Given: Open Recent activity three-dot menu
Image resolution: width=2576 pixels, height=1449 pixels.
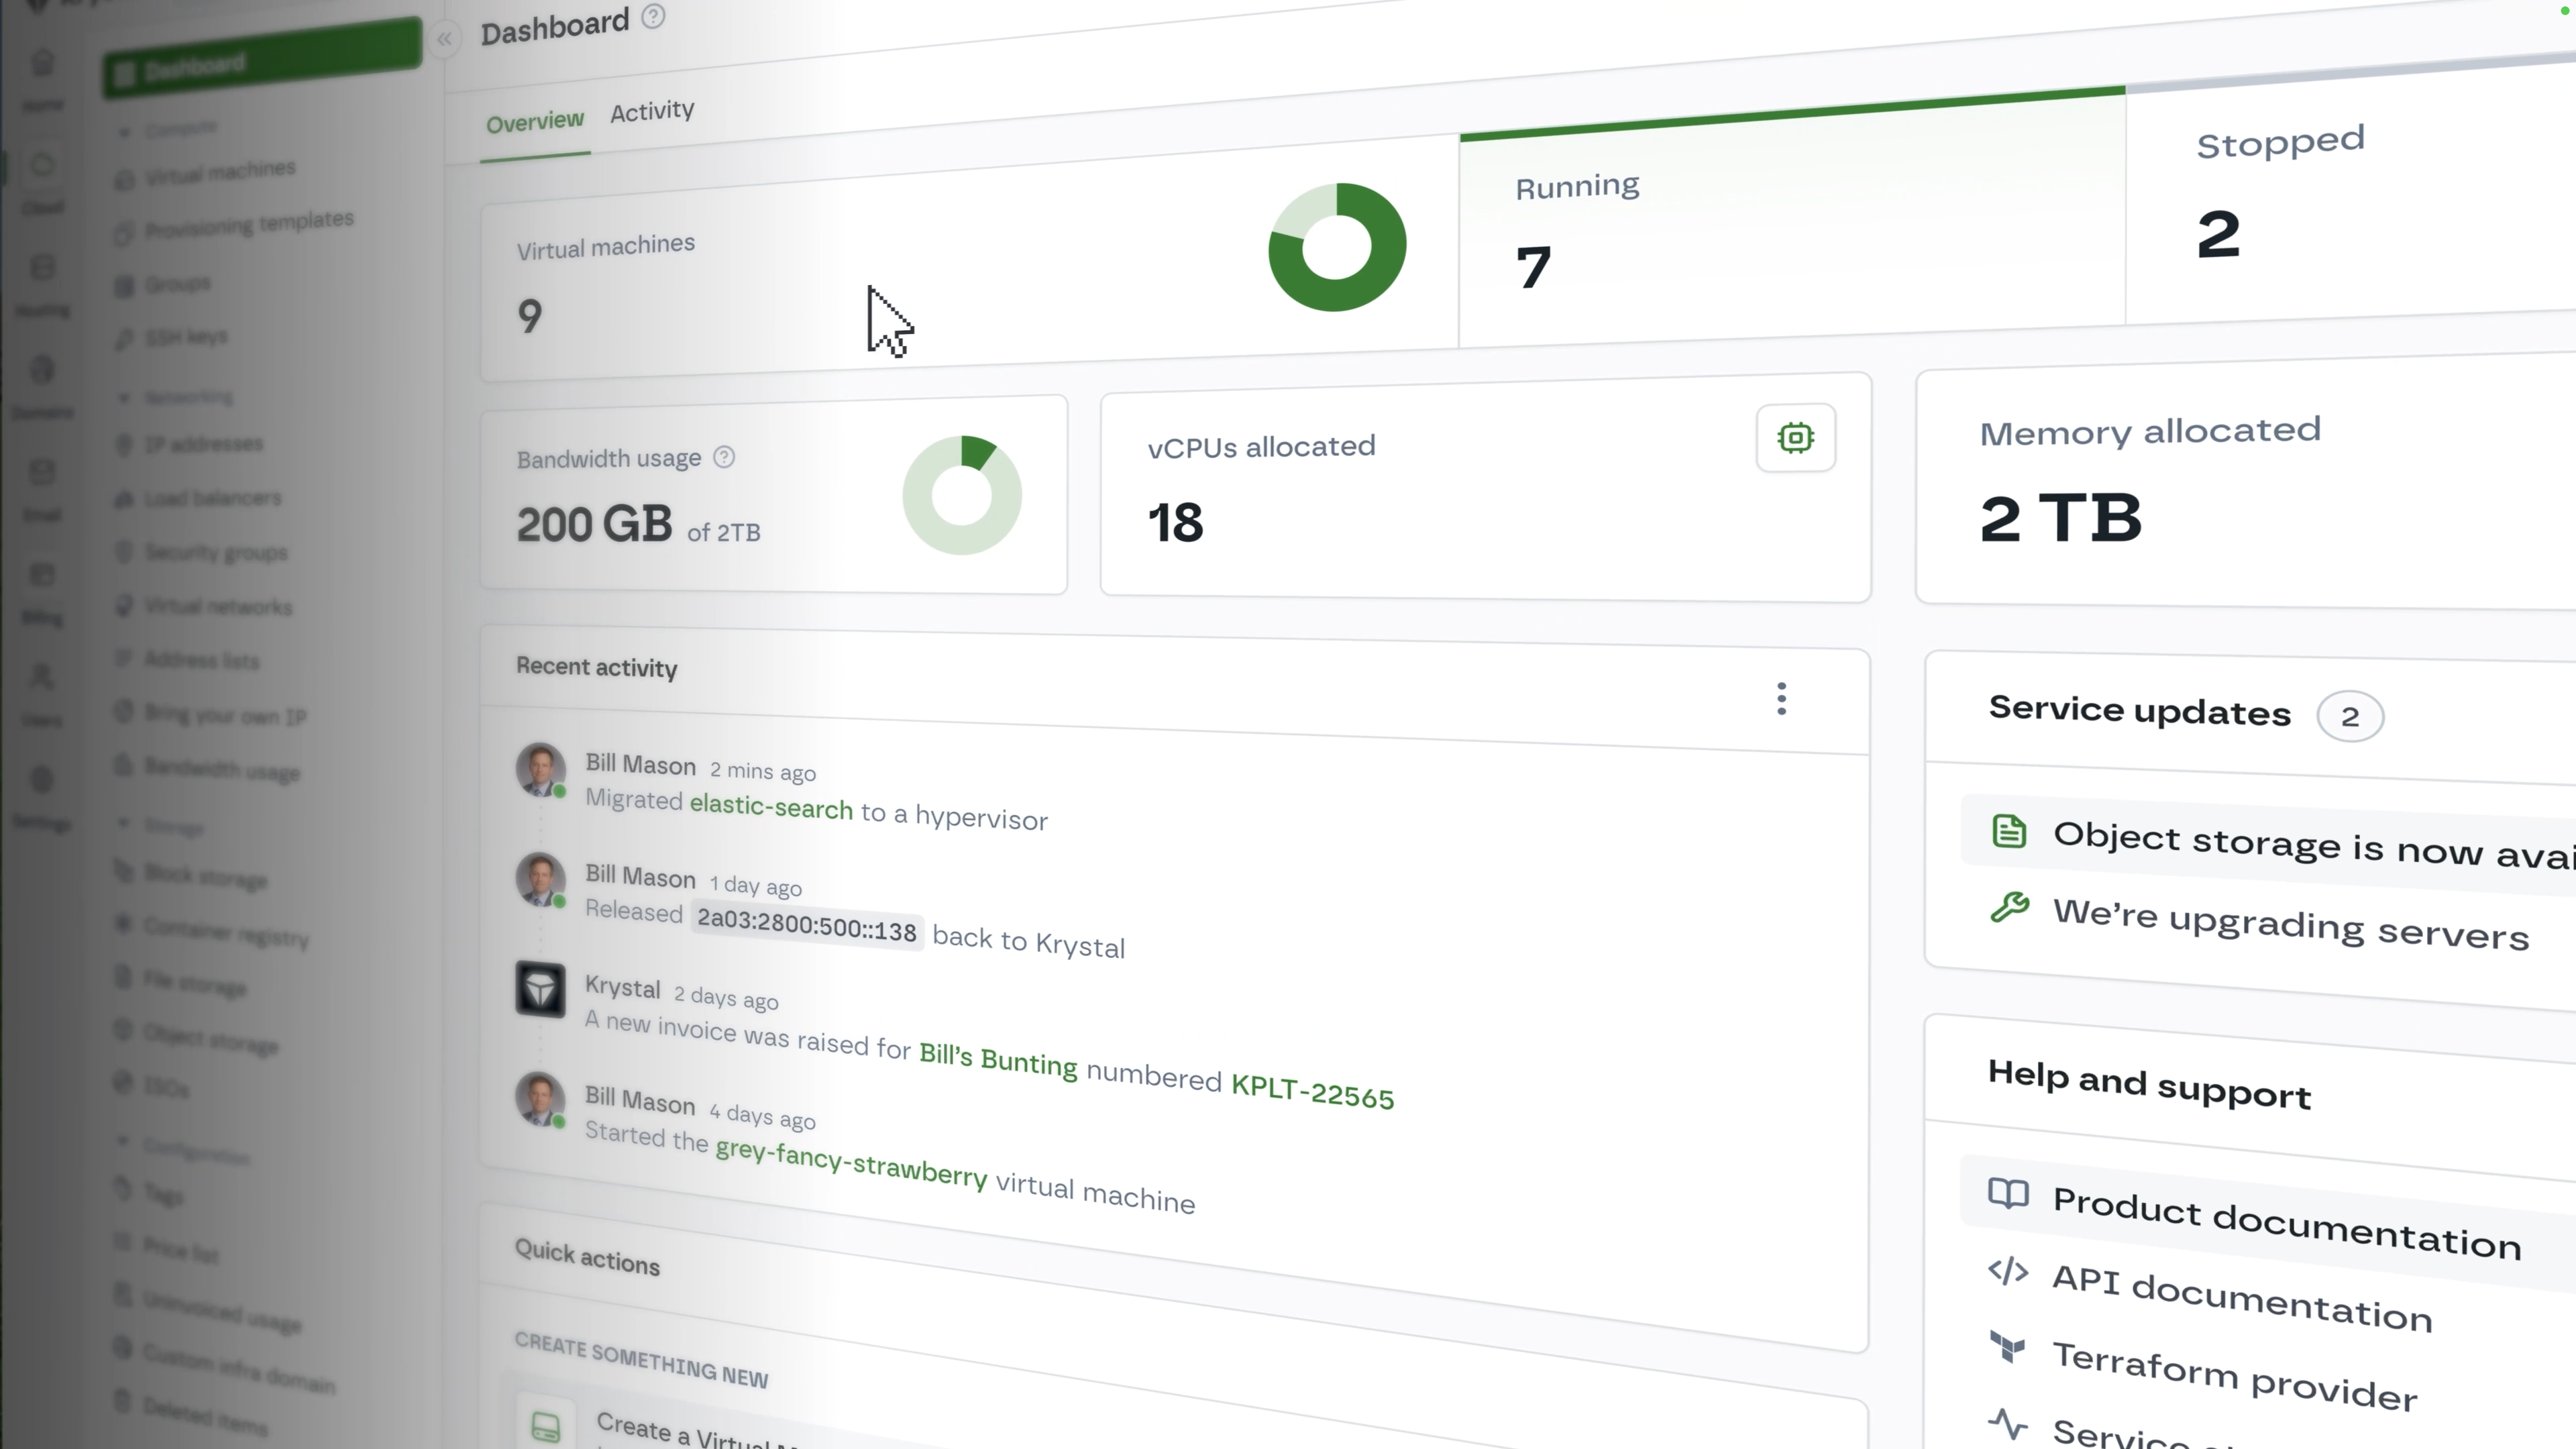Looking at the screenshot, I should 1781,698.
